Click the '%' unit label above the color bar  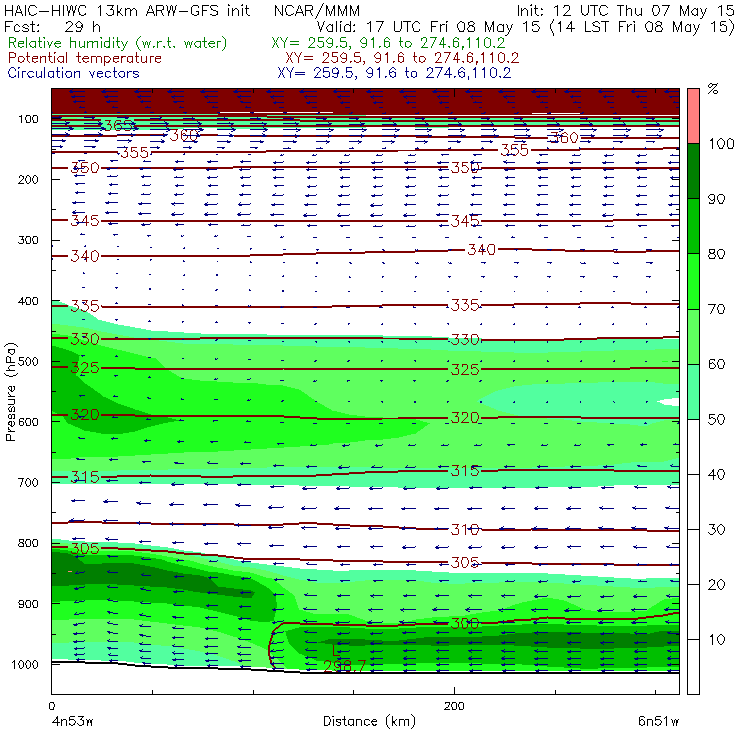(x=713, y=89)
